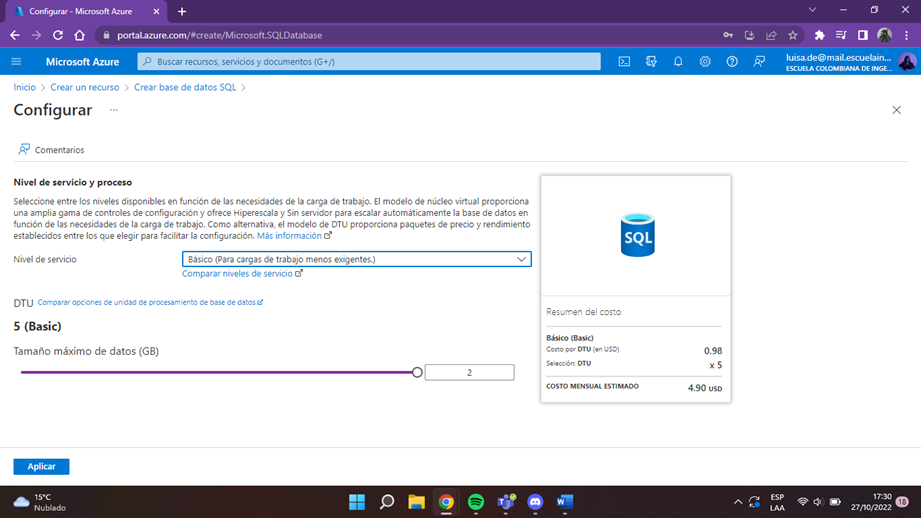
Task: Open Cloud Shell from the Azure header
Action: [624, 62]
